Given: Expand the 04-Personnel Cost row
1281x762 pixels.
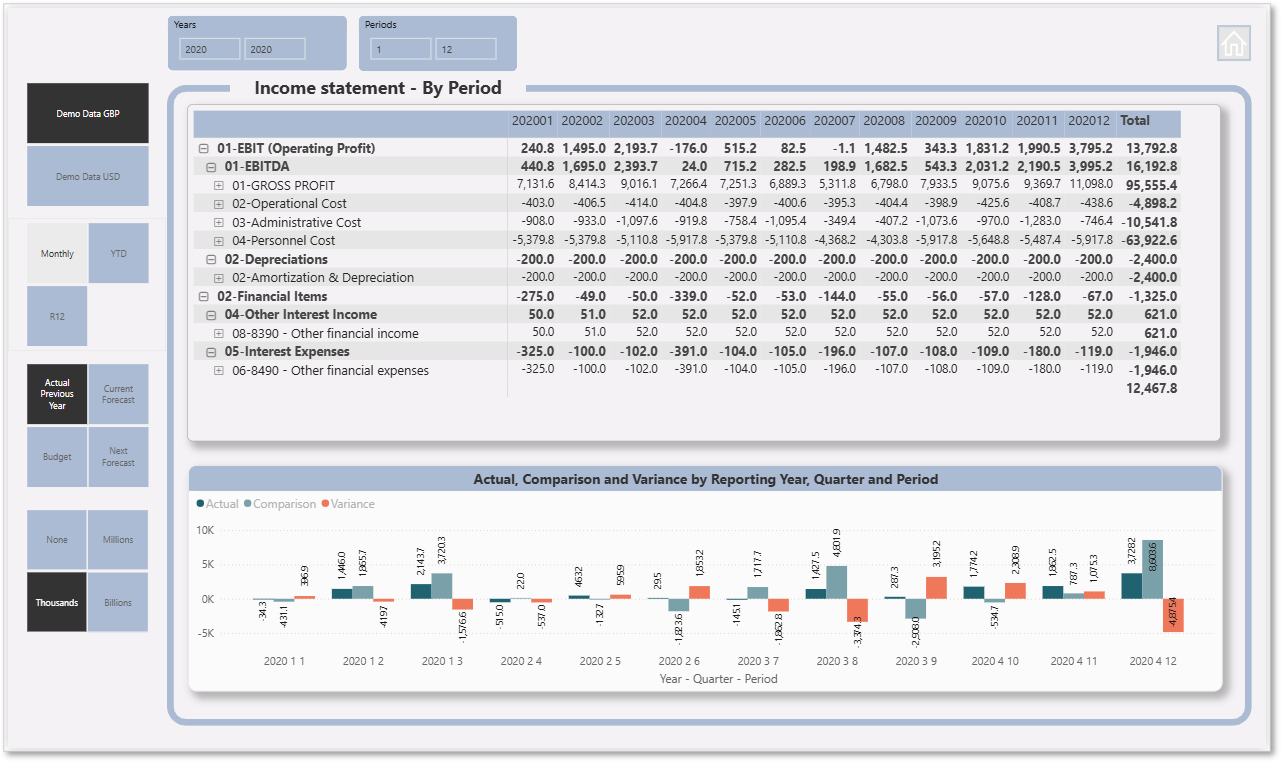Looking at the screenshot, I should (x=219, y=240).
